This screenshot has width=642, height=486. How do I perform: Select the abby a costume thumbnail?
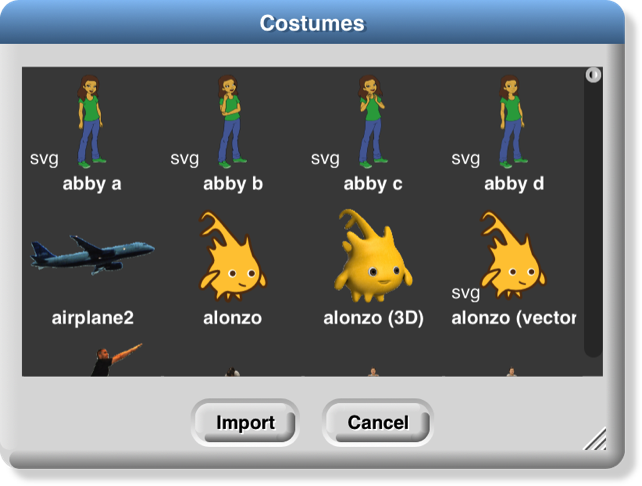pyautogui.click(x=92, y=122)
